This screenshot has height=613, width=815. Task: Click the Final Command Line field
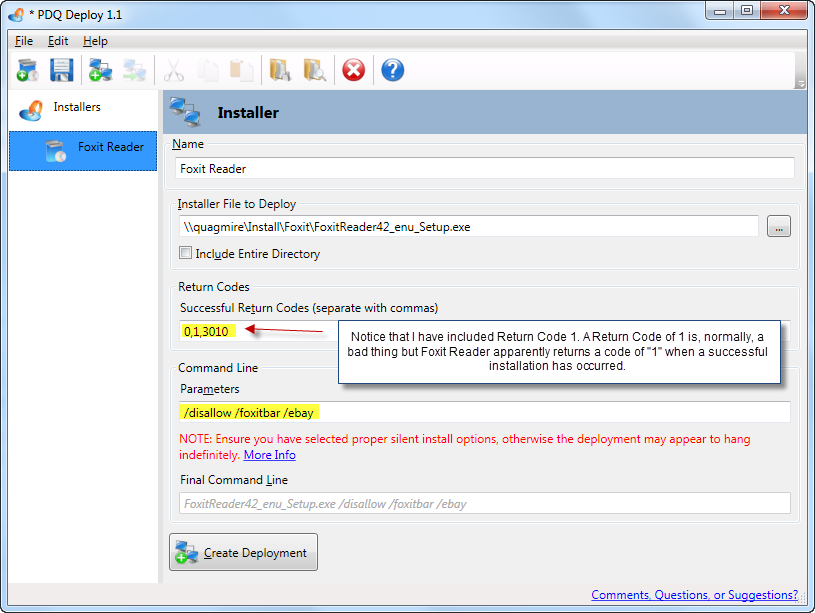tap(484, 503)
